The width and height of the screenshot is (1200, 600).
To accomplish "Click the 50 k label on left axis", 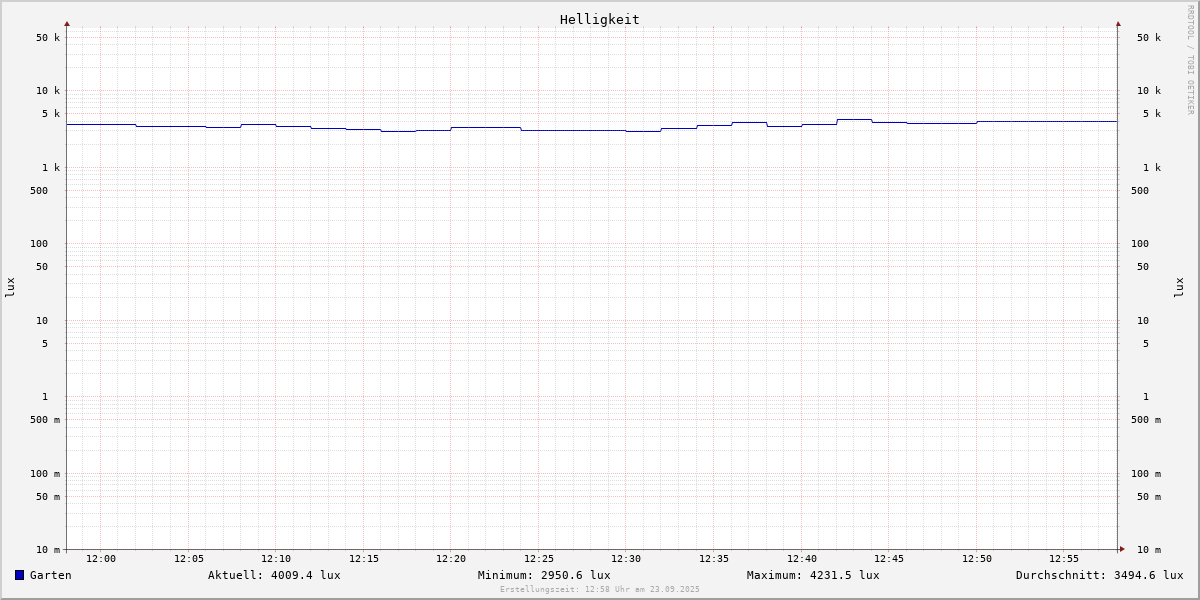I will coord(48,38).
